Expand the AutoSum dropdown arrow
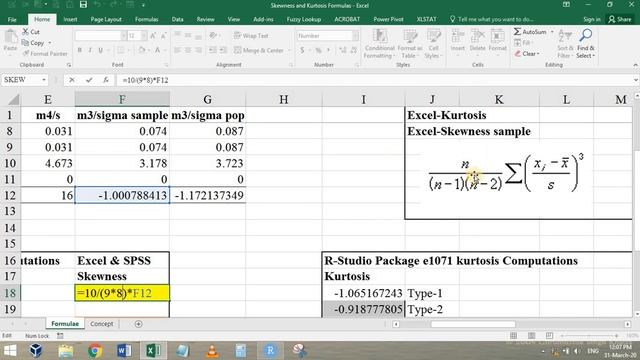 tap(552, 31)
